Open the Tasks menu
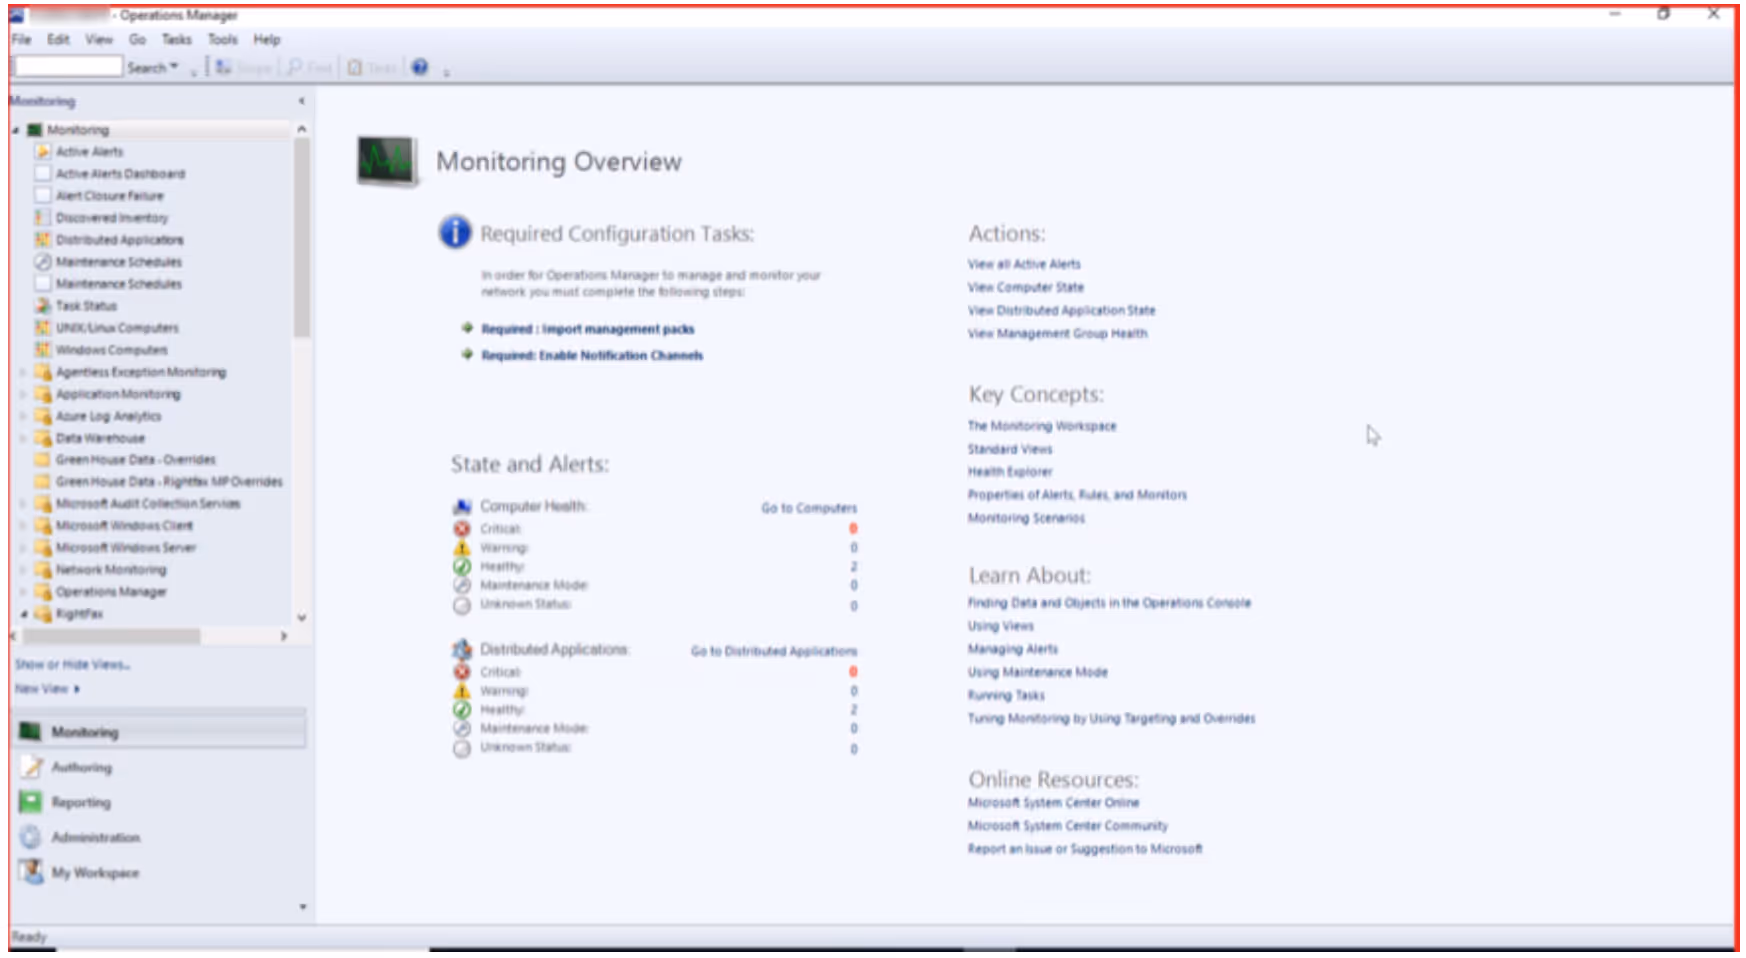This screenshot has height=958, width=1746. pyautogui.click(x=177, y=39)
